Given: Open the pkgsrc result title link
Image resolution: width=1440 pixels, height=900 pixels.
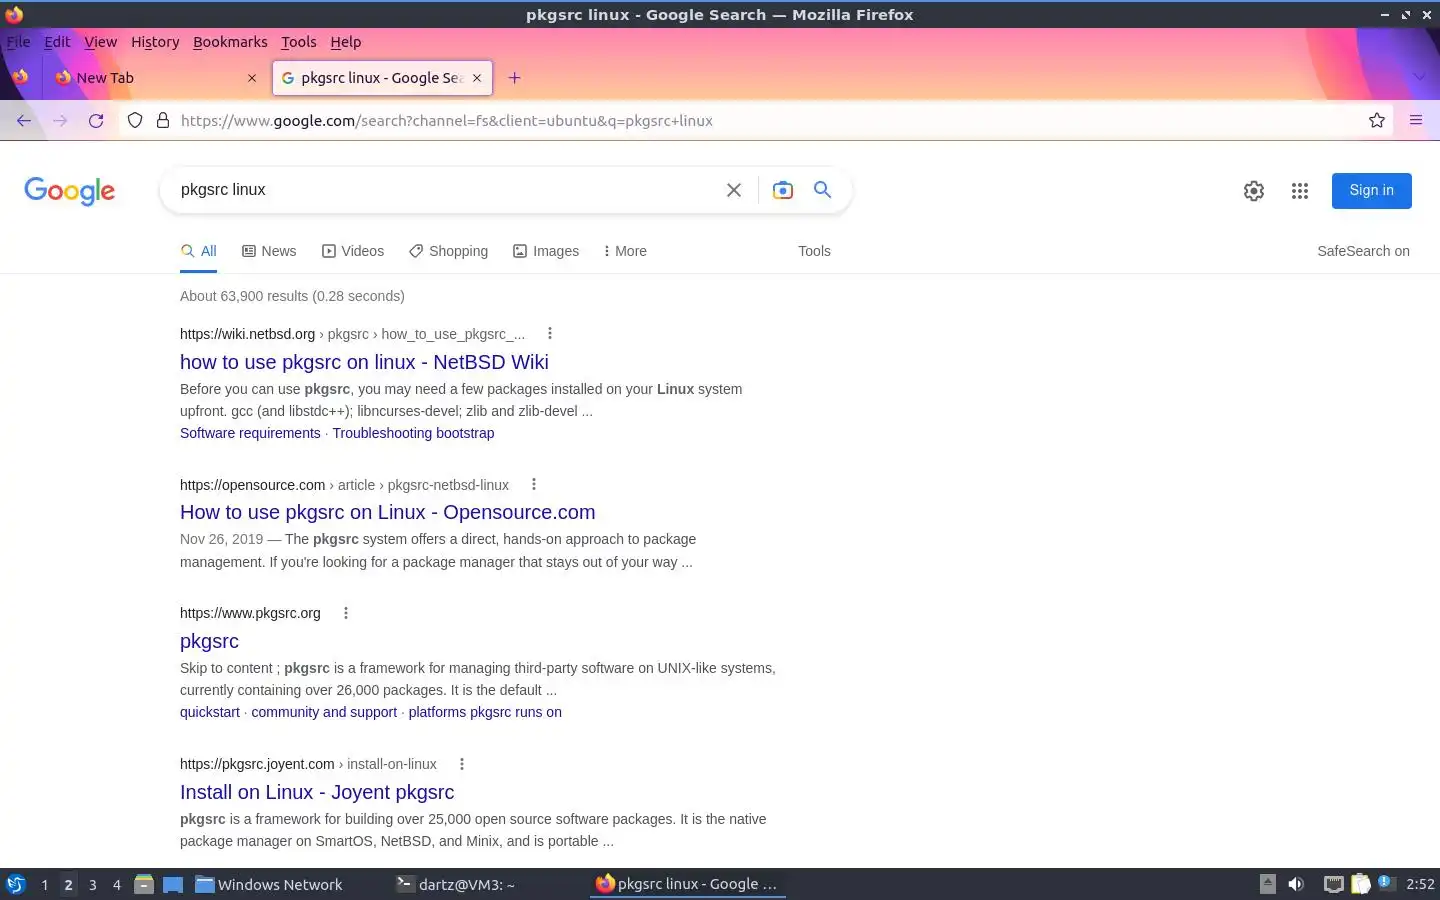Looking at the screenshot, I should (209, 641).
